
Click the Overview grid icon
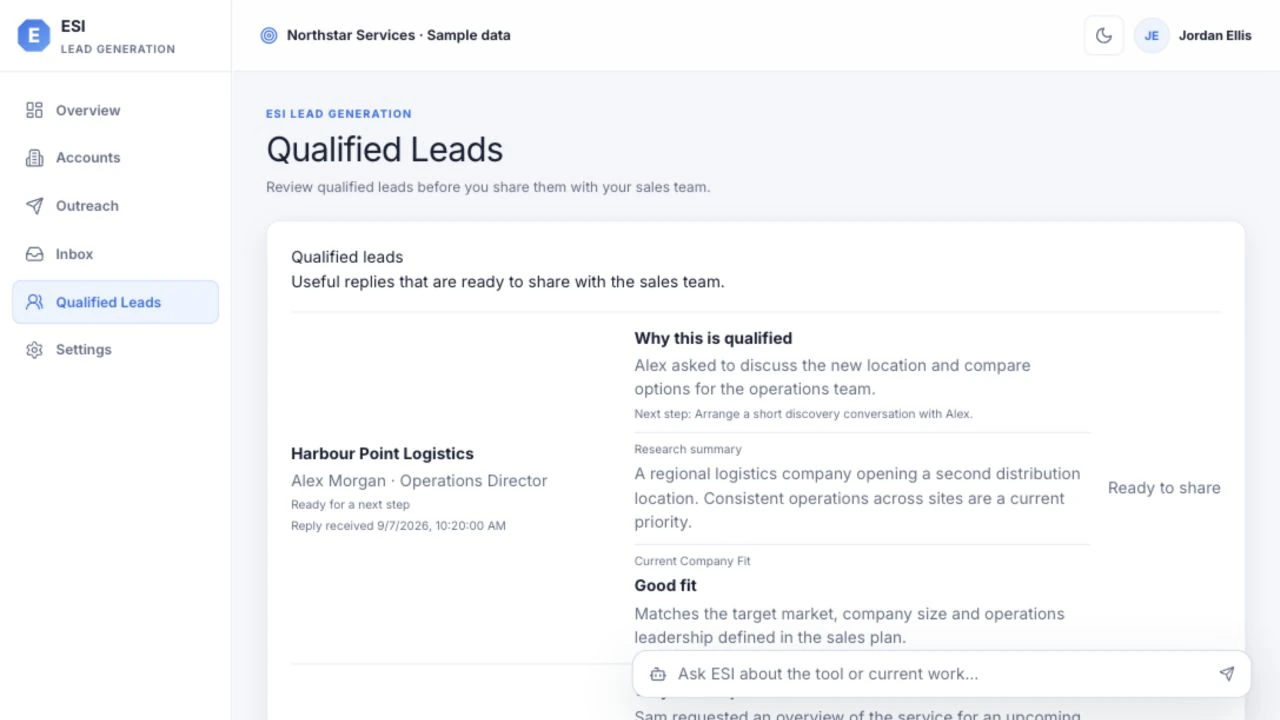point(34,110)
